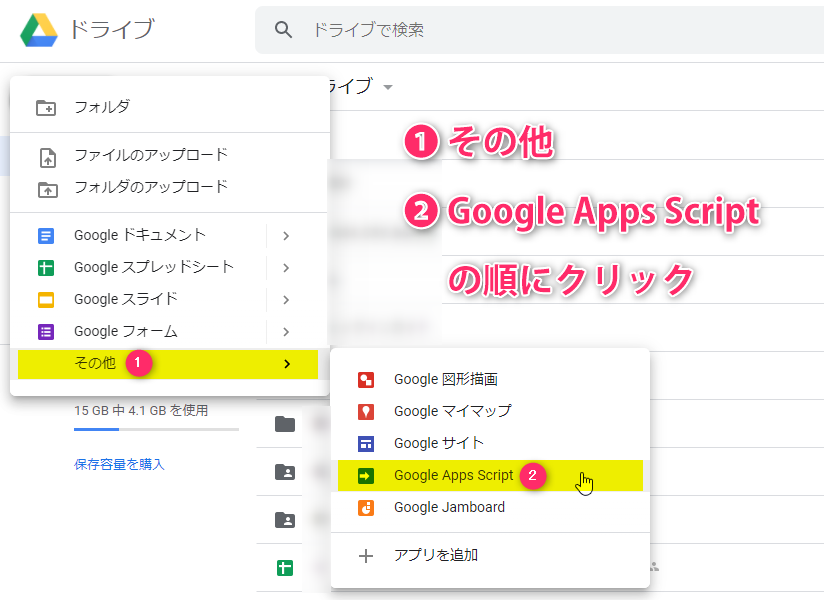Expand the Google スプレッドシート submenu arrow

click(x=286, y=268)
